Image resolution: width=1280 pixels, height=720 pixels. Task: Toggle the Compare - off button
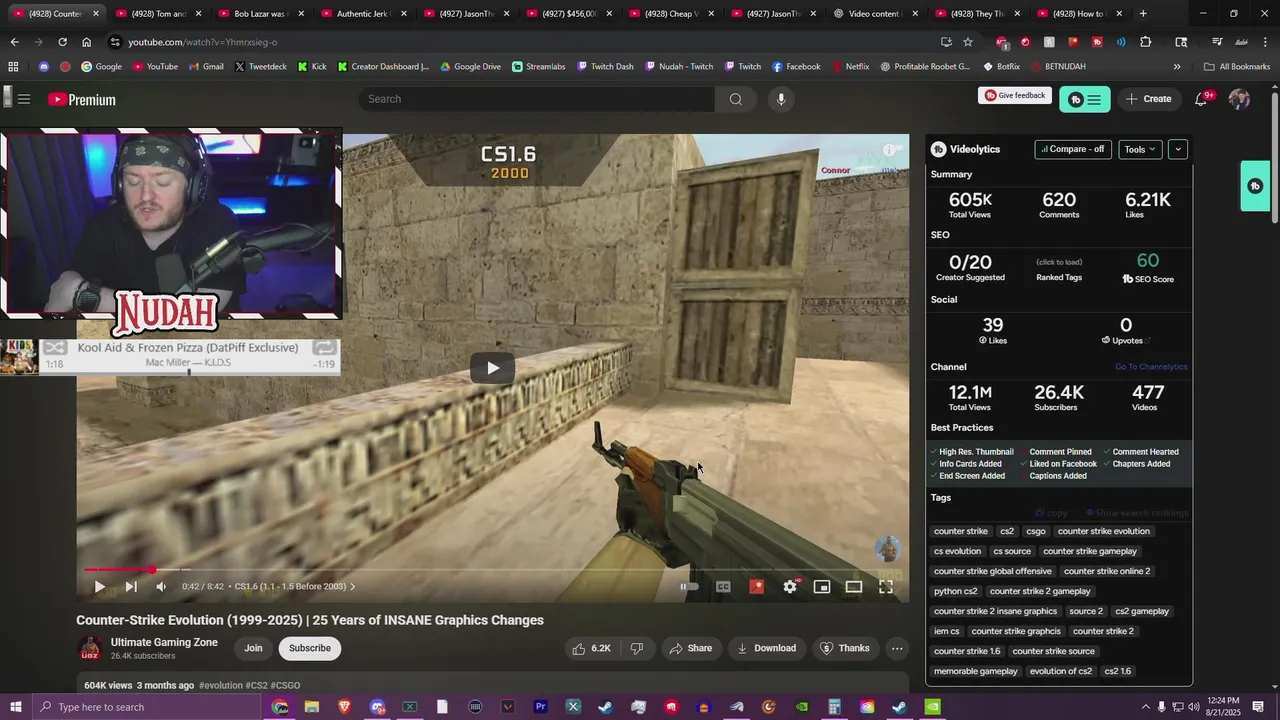tap(1073, 149)
